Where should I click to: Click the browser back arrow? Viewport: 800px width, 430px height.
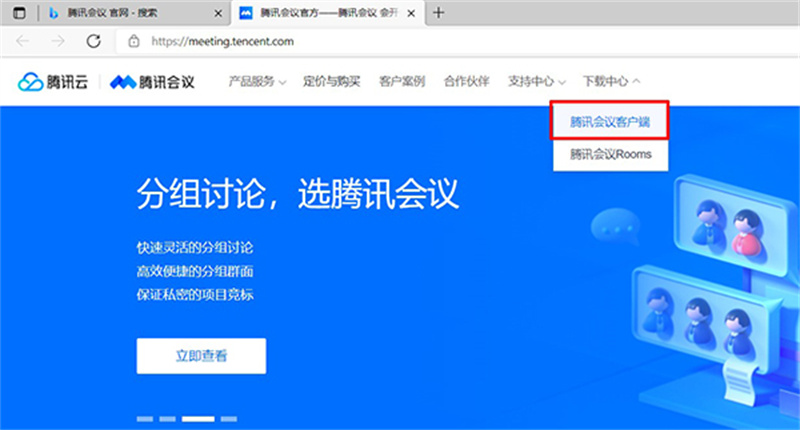[23, 42]
